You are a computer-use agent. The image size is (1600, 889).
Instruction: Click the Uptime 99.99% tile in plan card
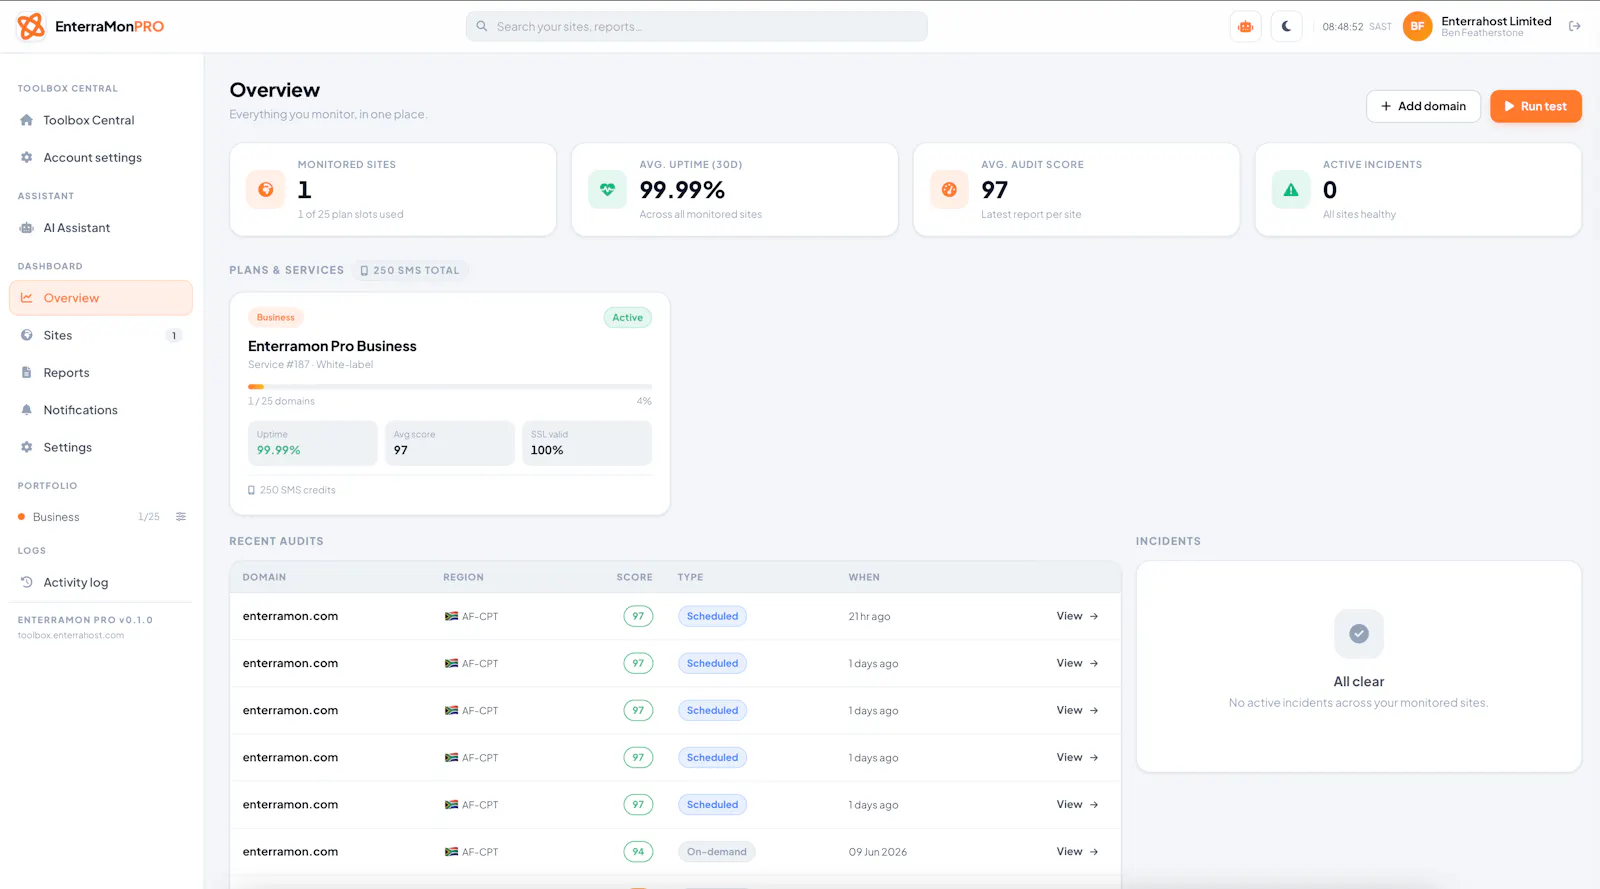click(312, 443)
